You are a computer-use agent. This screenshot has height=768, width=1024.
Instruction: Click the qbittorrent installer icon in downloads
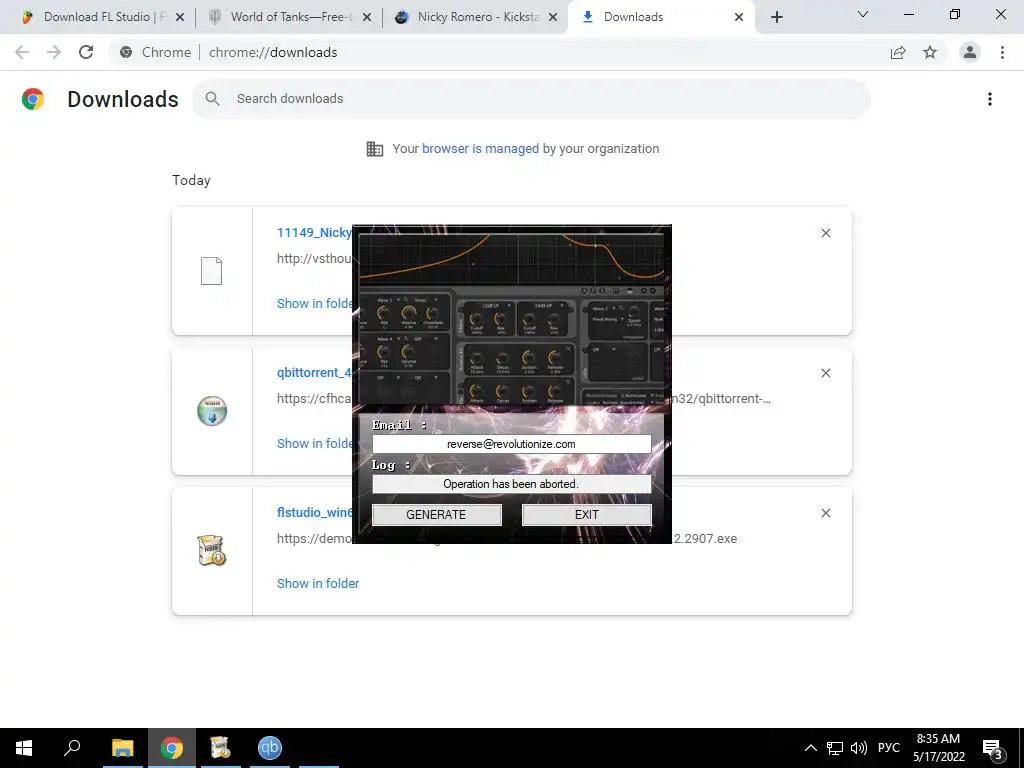click(x=212, y=411)
